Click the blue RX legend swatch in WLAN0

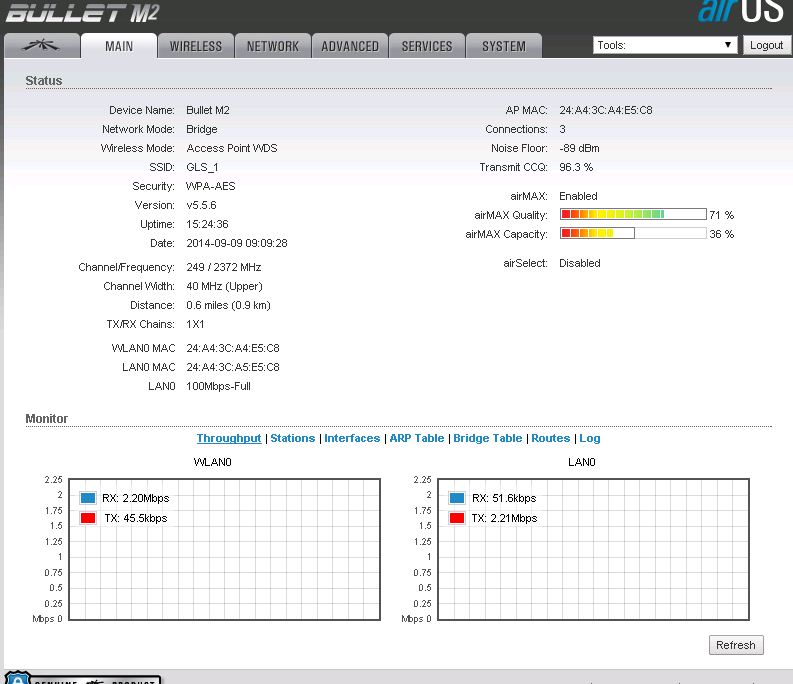pyautogui.click(x=88, y=498)
